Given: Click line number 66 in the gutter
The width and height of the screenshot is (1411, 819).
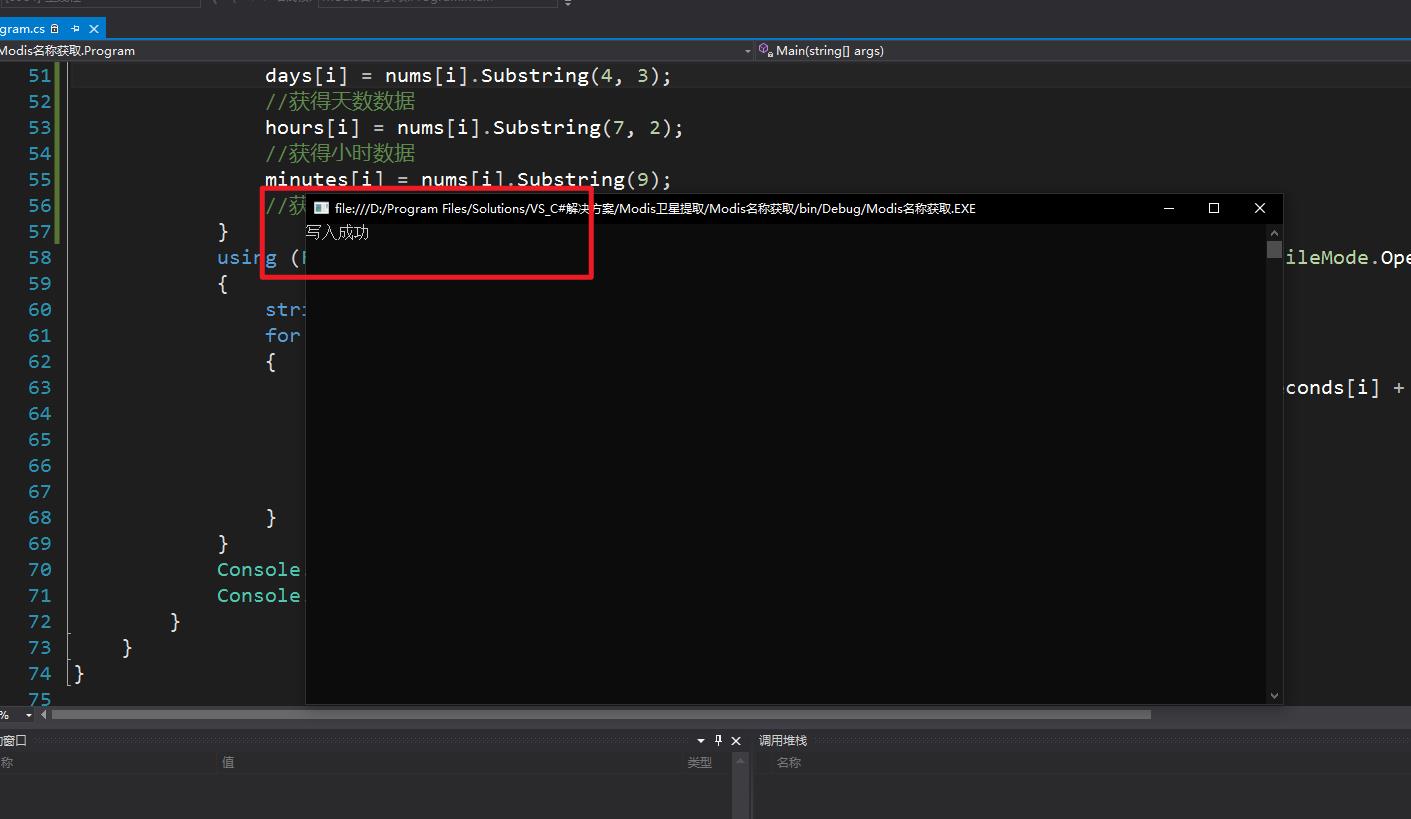Looking at the screenshot, I should [40, 466].
